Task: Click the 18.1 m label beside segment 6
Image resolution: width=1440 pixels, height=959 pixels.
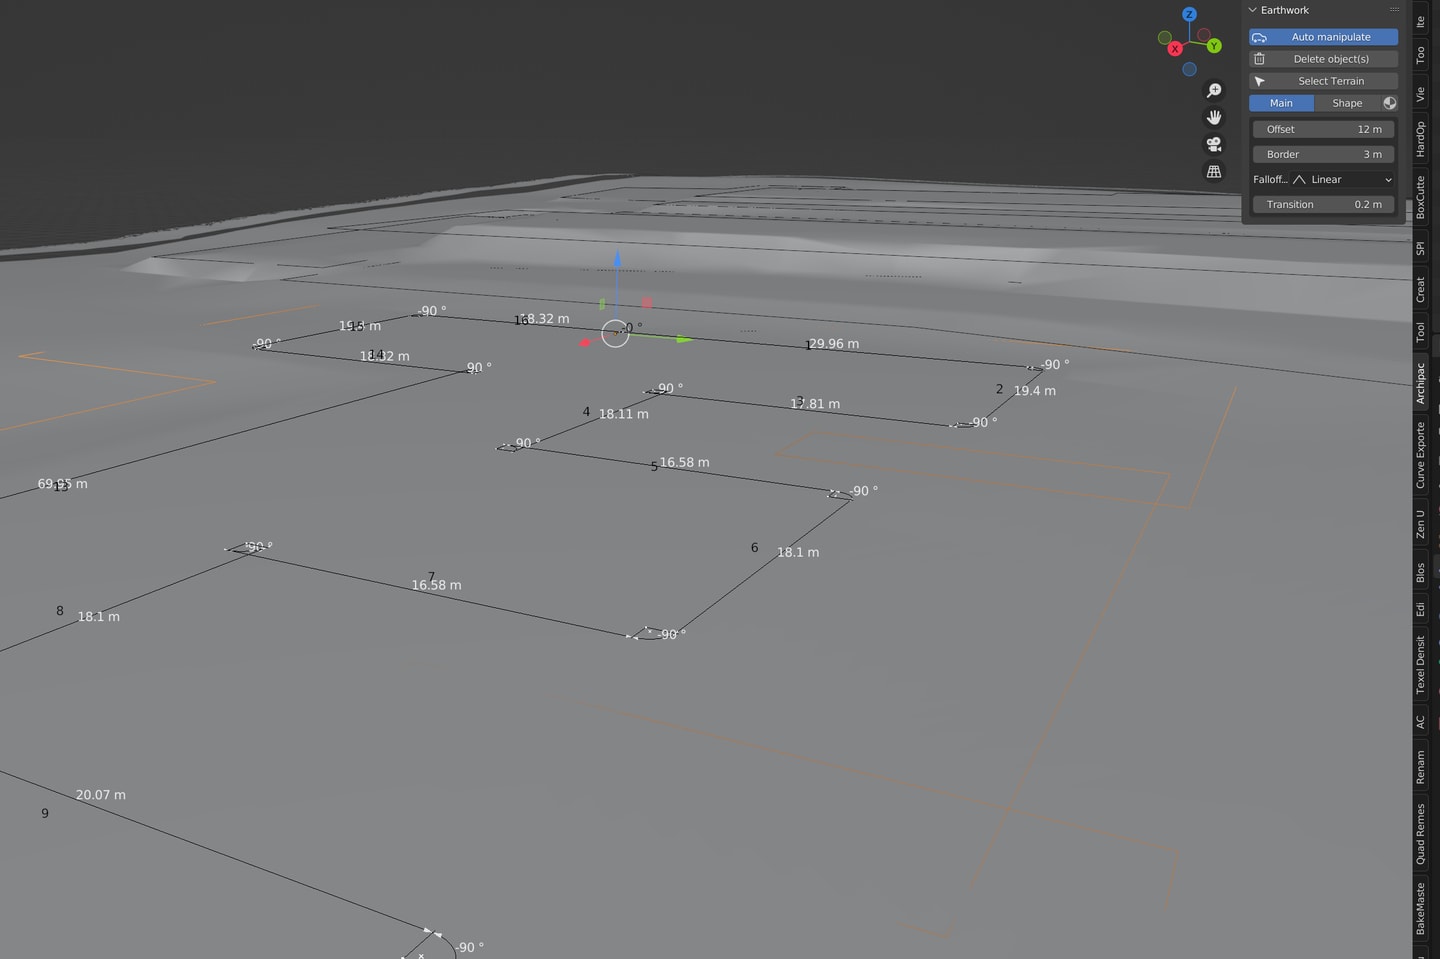Action: [x=798, y=551]
